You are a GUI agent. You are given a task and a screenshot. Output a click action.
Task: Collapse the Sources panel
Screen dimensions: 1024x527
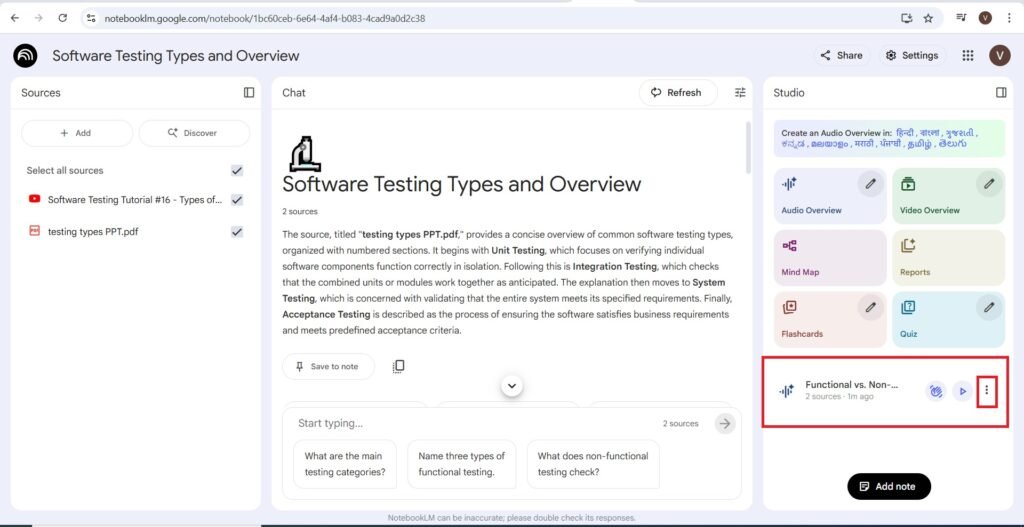coord(249,93)
